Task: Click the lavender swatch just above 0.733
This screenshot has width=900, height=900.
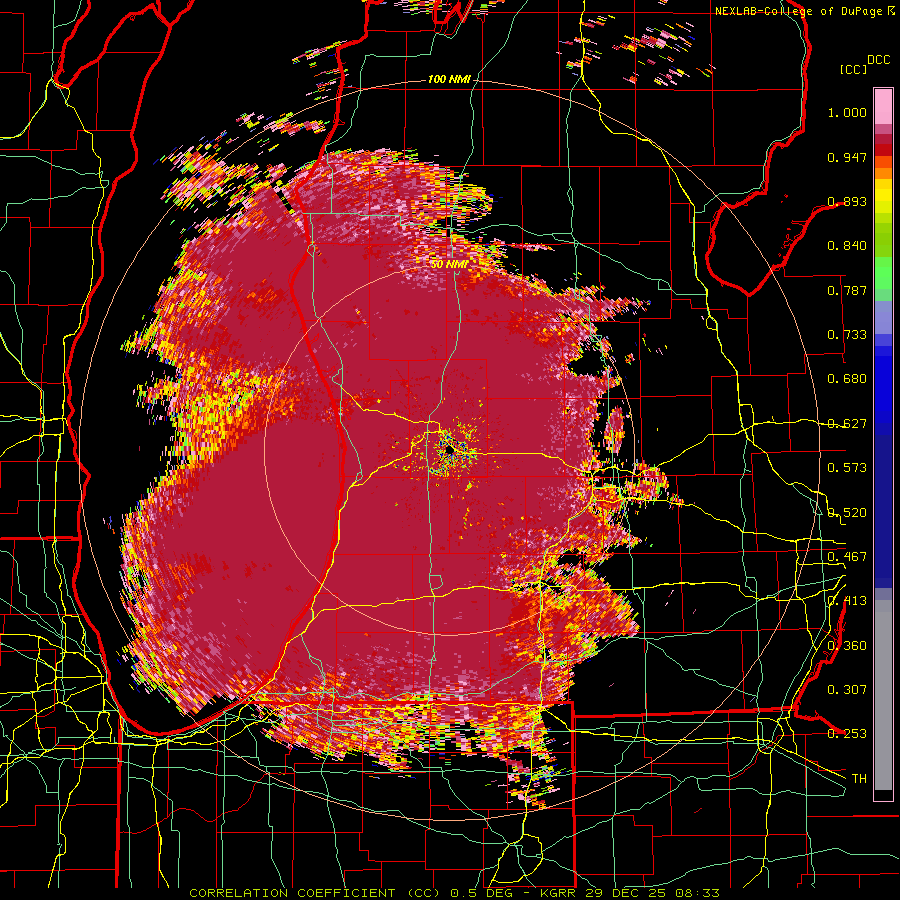Action: click(x=883, y=317)
